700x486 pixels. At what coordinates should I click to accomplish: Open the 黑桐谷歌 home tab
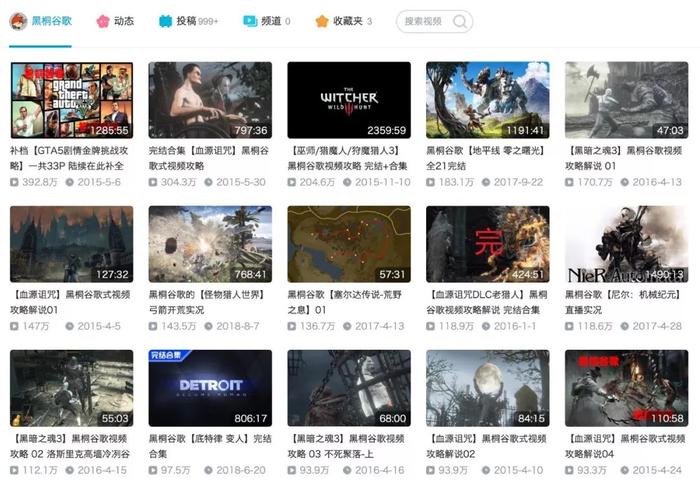click(x=41, y=21)
